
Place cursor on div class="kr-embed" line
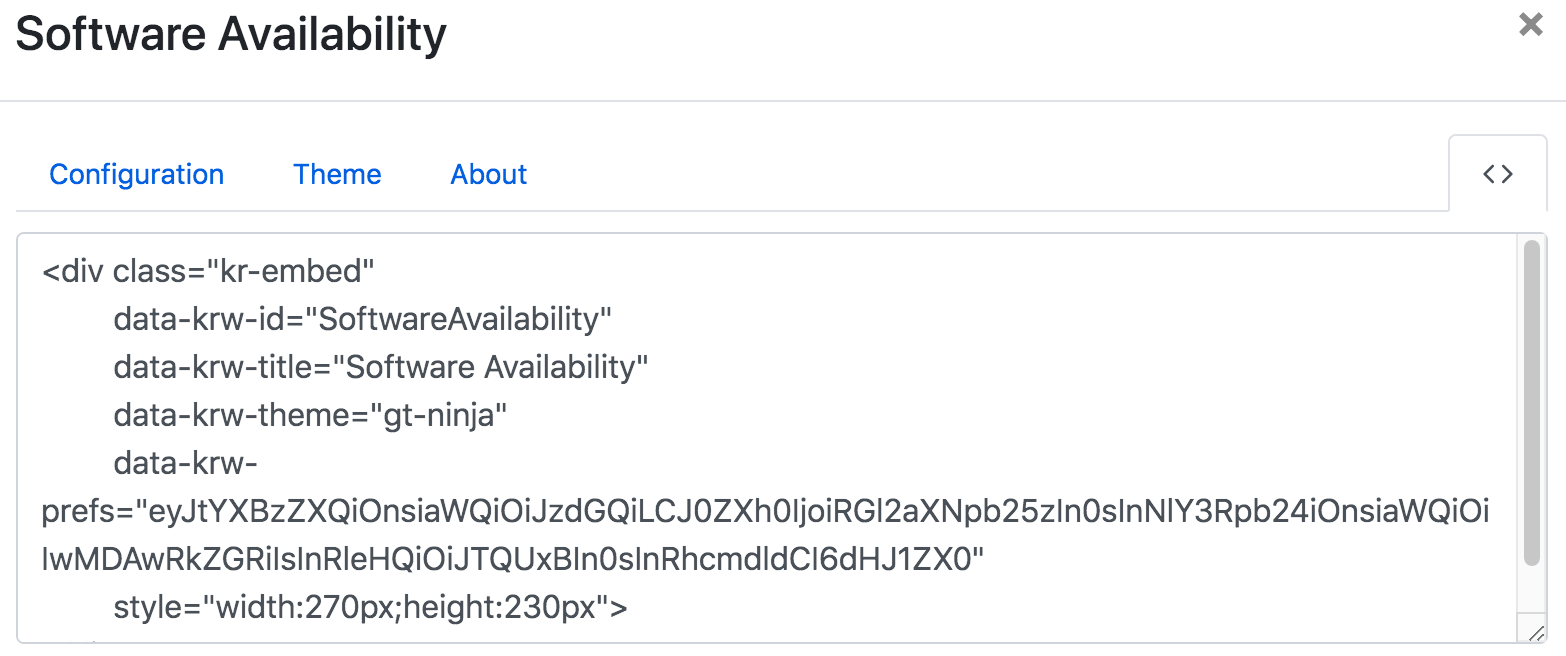[x=208, y=271]
